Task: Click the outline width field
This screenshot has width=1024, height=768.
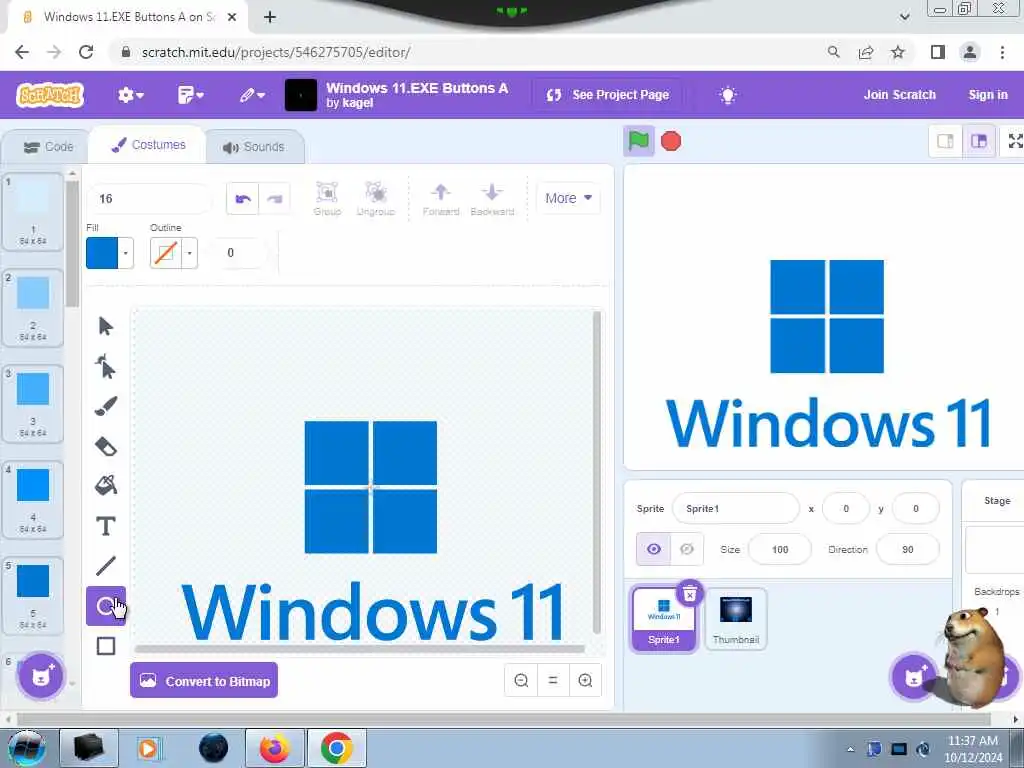Action: coord(239,253)
